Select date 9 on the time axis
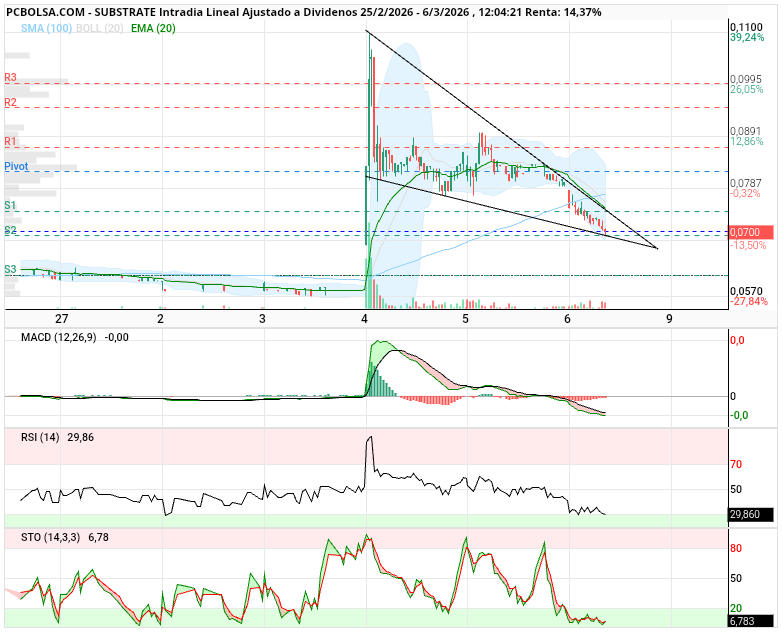782x632 pixels. tap(668, 318)
